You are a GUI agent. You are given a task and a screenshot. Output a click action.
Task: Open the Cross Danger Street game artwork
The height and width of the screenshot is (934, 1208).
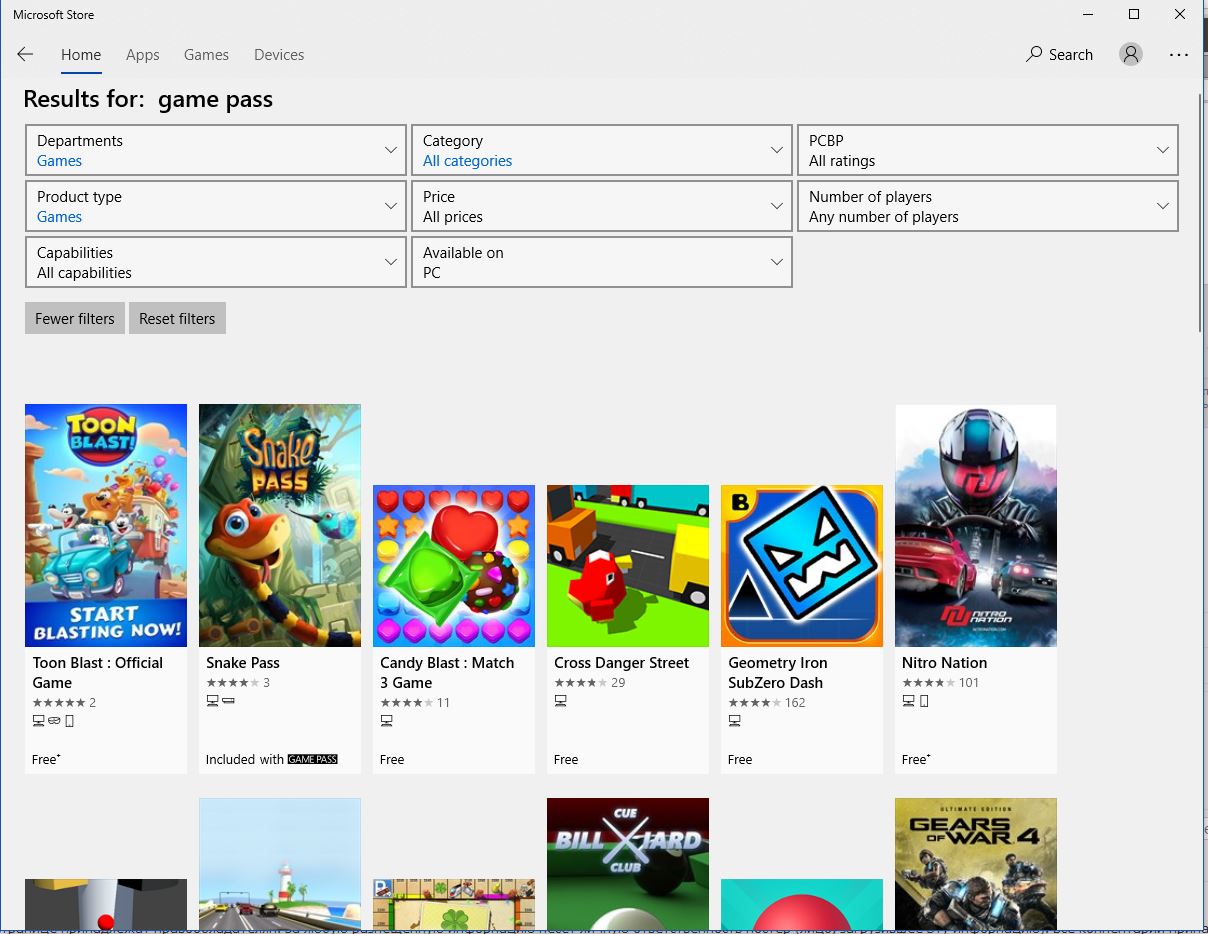[x=628, y=566]
